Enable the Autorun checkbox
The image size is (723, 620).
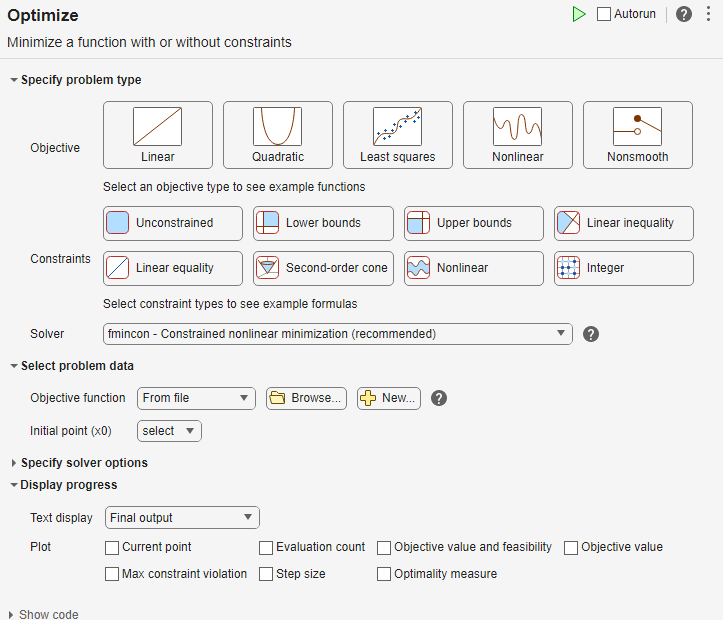click(x=604, y=14)
